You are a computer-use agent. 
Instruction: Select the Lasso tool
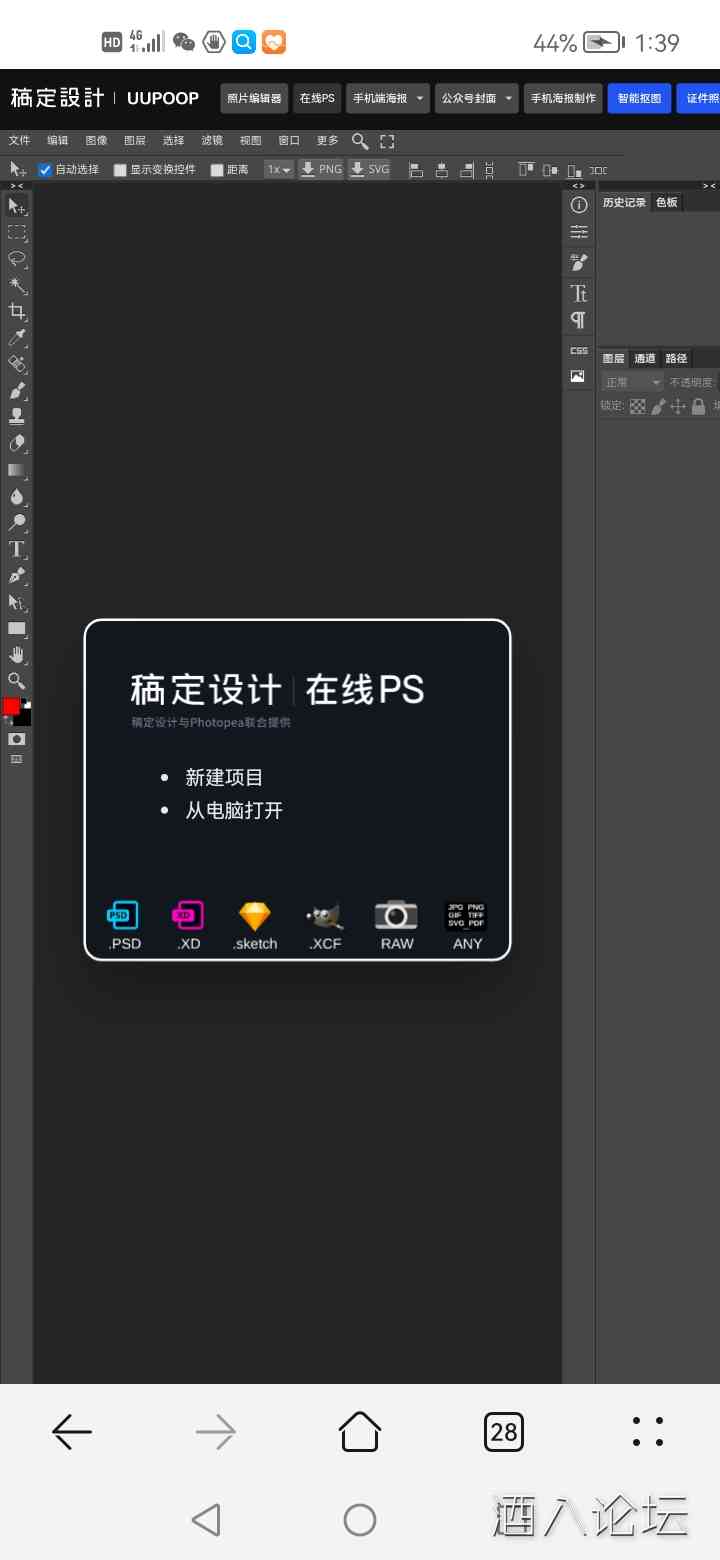coord(16,259)
